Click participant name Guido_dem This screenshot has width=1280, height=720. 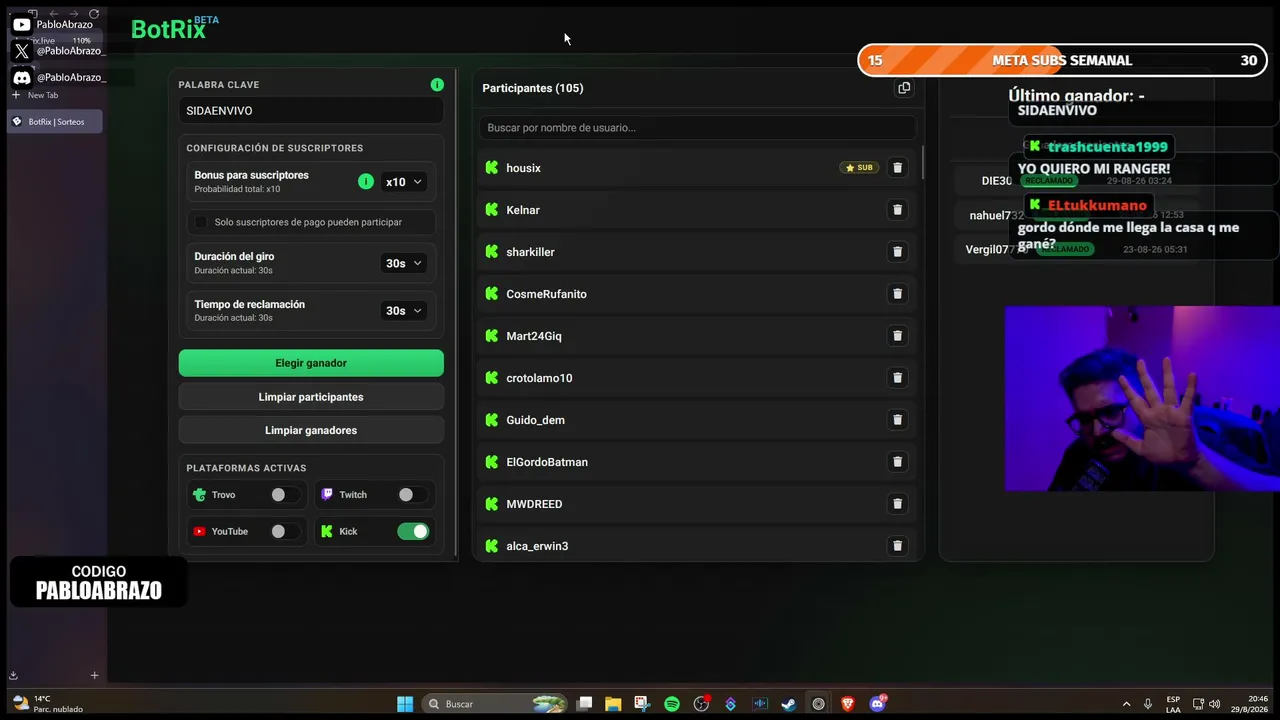tap(535, 420)
